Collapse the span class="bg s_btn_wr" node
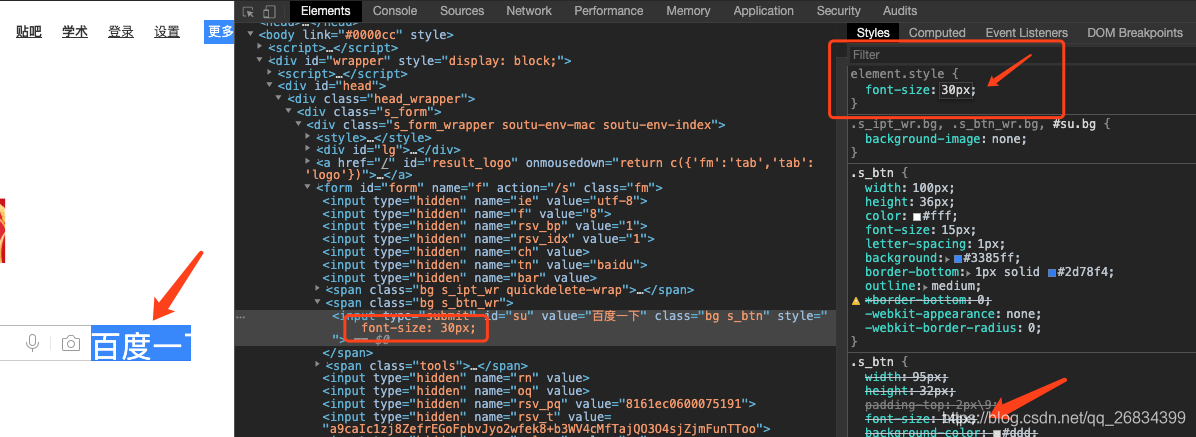The height and width of the screenshot is (437, 1196). pos(318,303)
